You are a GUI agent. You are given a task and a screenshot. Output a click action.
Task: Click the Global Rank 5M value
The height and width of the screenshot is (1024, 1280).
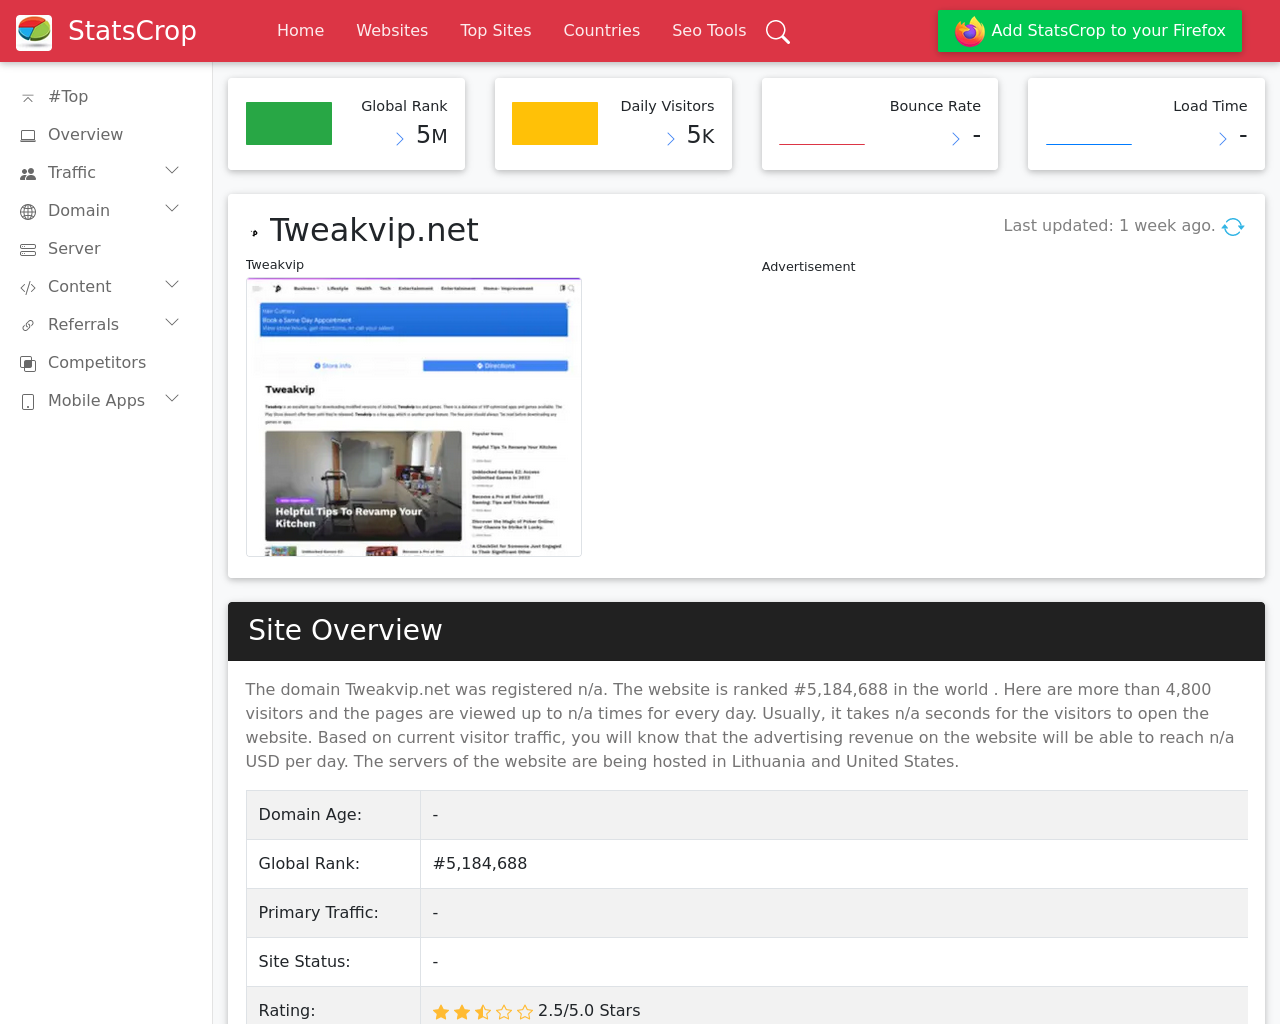(x=432, y=135)
